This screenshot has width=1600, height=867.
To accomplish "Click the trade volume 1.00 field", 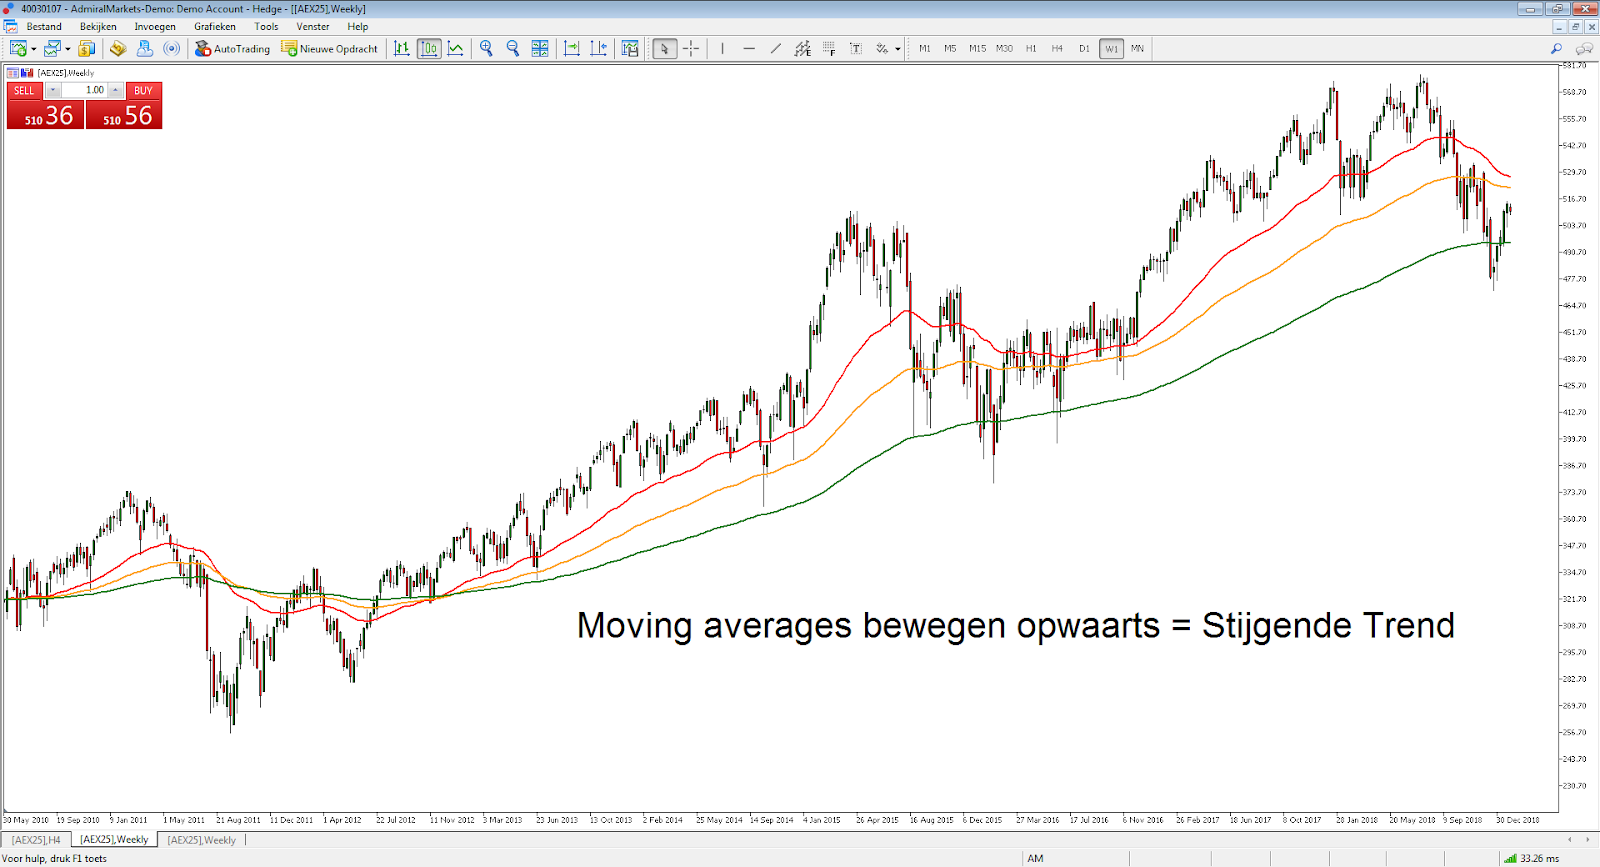I will (x=85, y=90).
